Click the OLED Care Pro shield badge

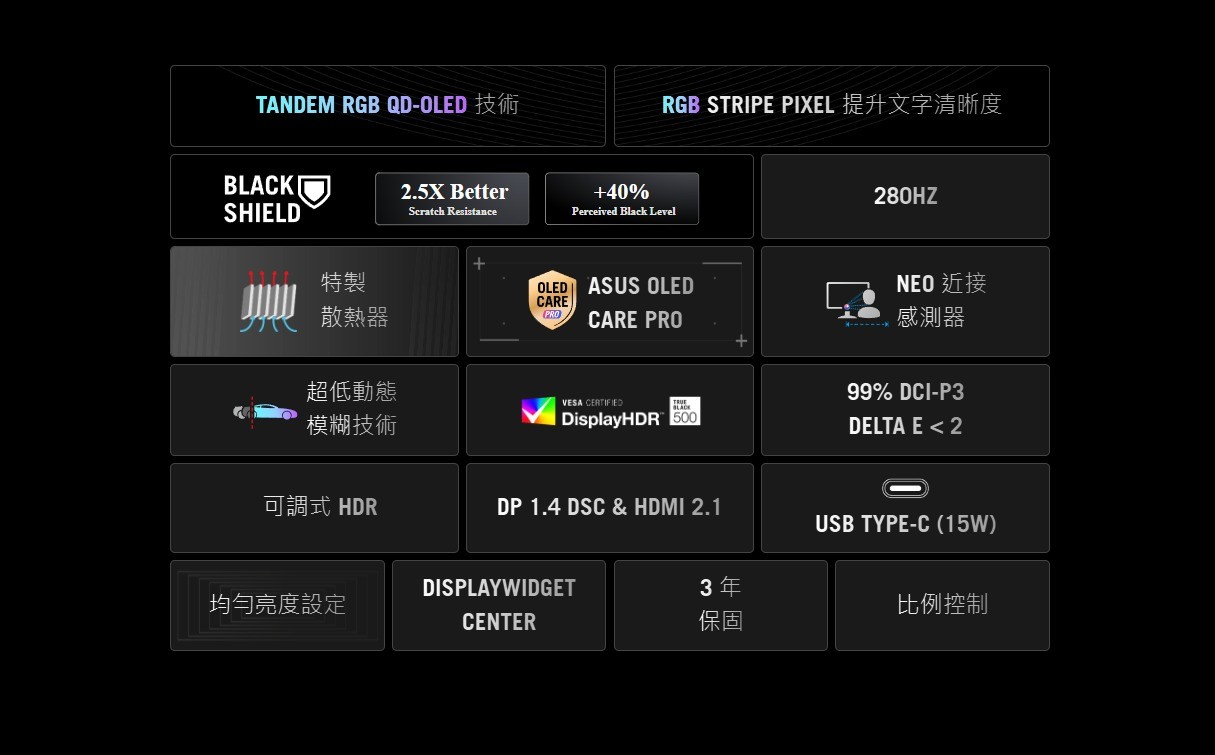pyautogui.click(x=552, y=300)
